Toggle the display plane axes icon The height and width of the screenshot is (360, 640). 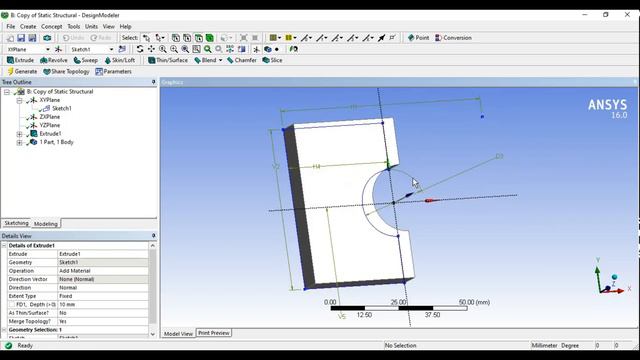(x=256, y=49)
